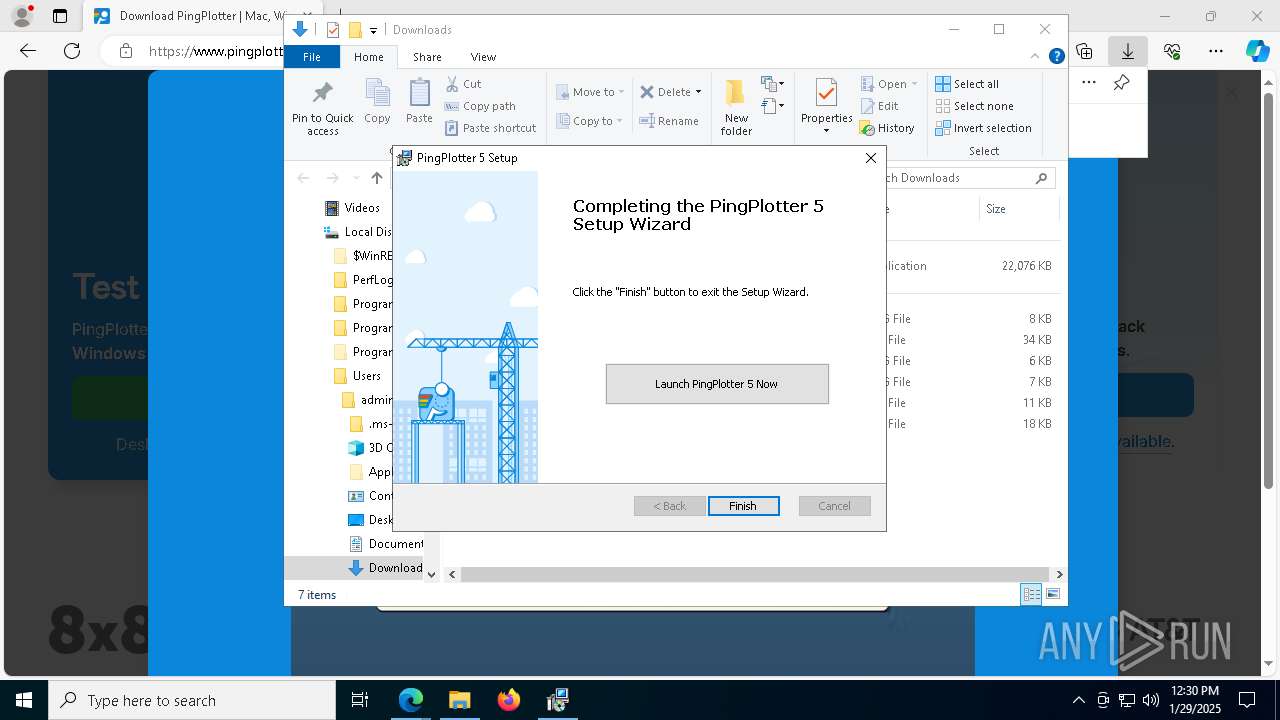This screenshot has height=720, width=1280.
Task: Show hidden tray icons chevron
Action: pos(1078,700)
